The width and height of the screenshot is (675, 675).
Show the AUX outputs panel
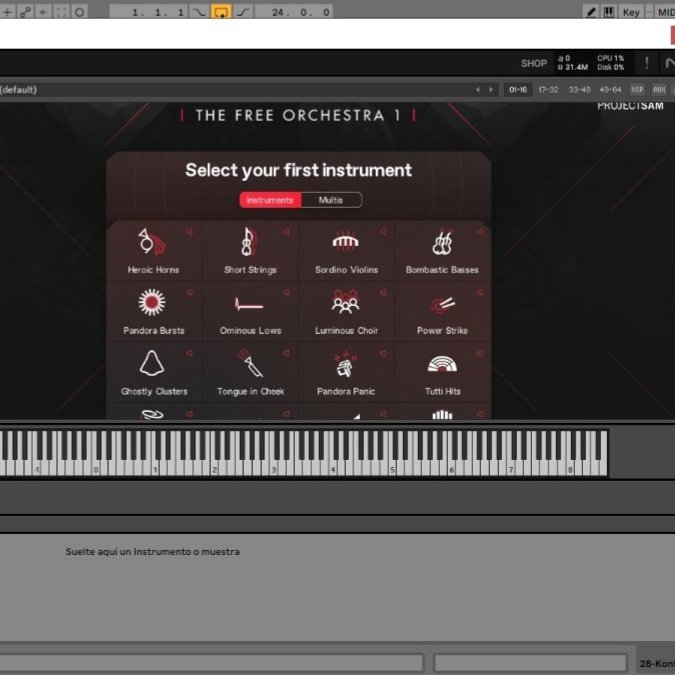click(659, 90)
